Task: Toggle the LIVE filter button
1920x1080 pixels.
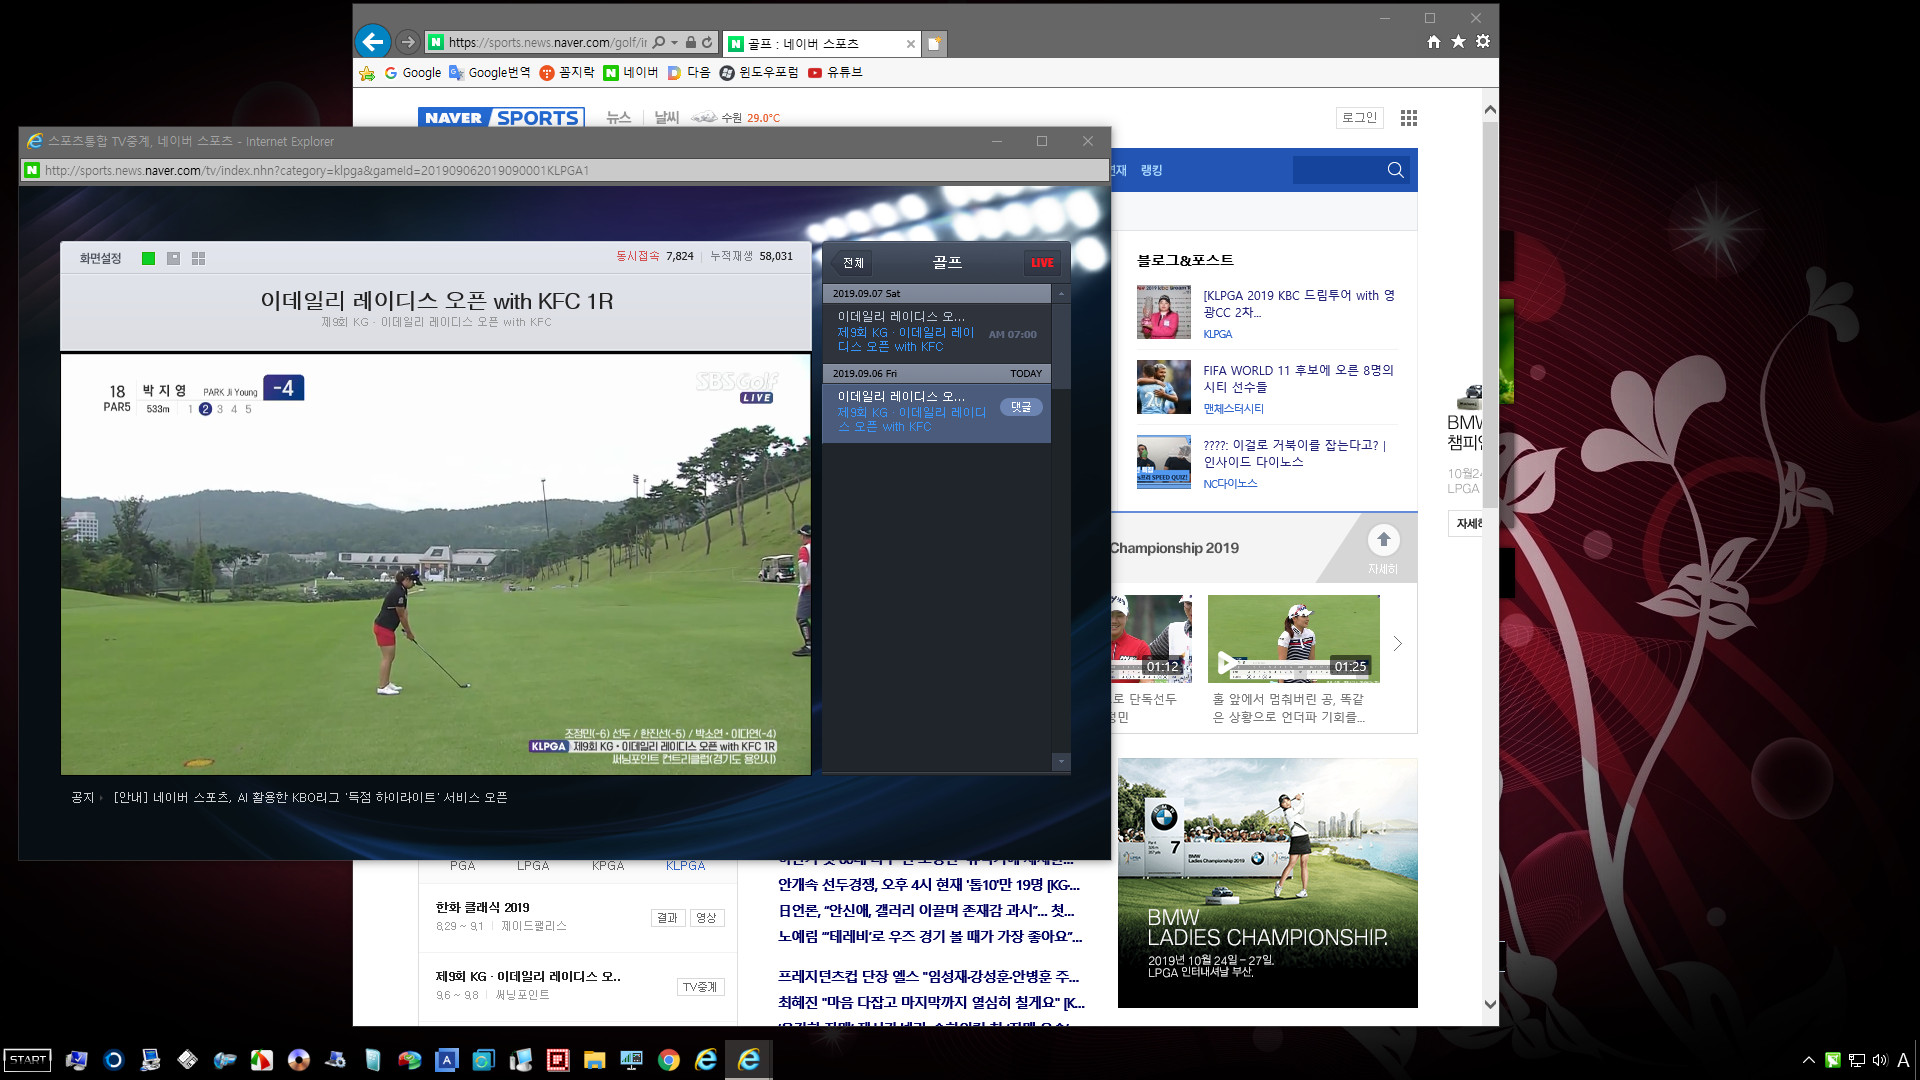Action: [x=1042, y=263]
